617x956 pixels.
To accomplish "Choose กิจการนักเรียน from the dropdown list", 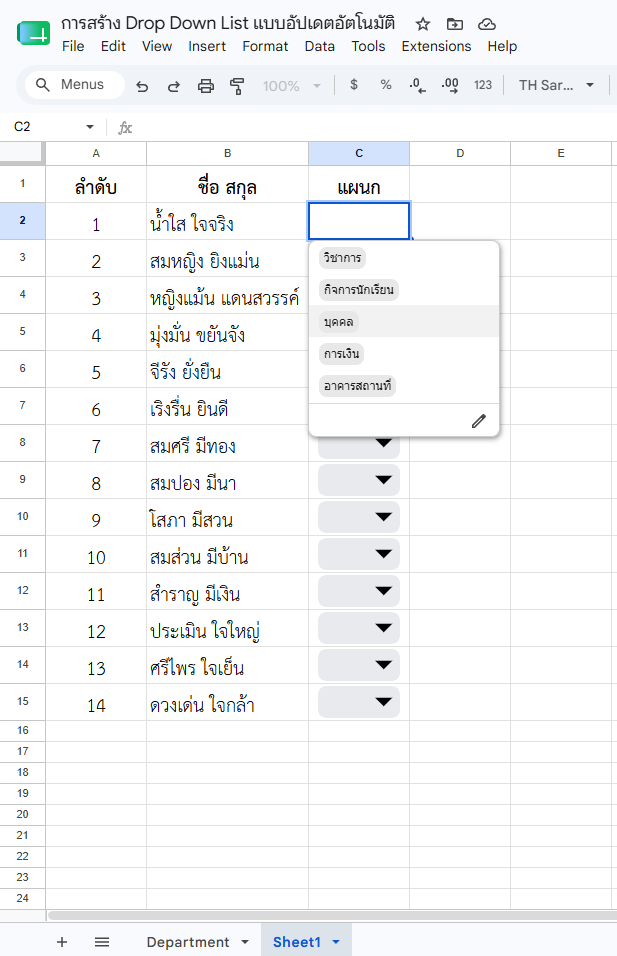I will 358,290.
